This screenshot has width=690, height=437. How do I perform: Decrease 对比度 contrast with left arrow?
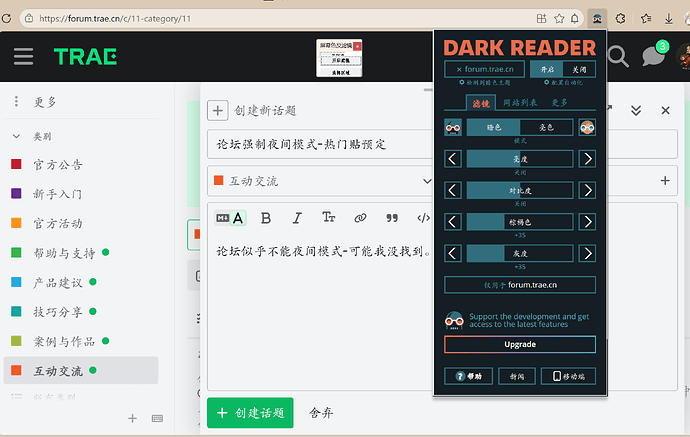tap(453, 191)
